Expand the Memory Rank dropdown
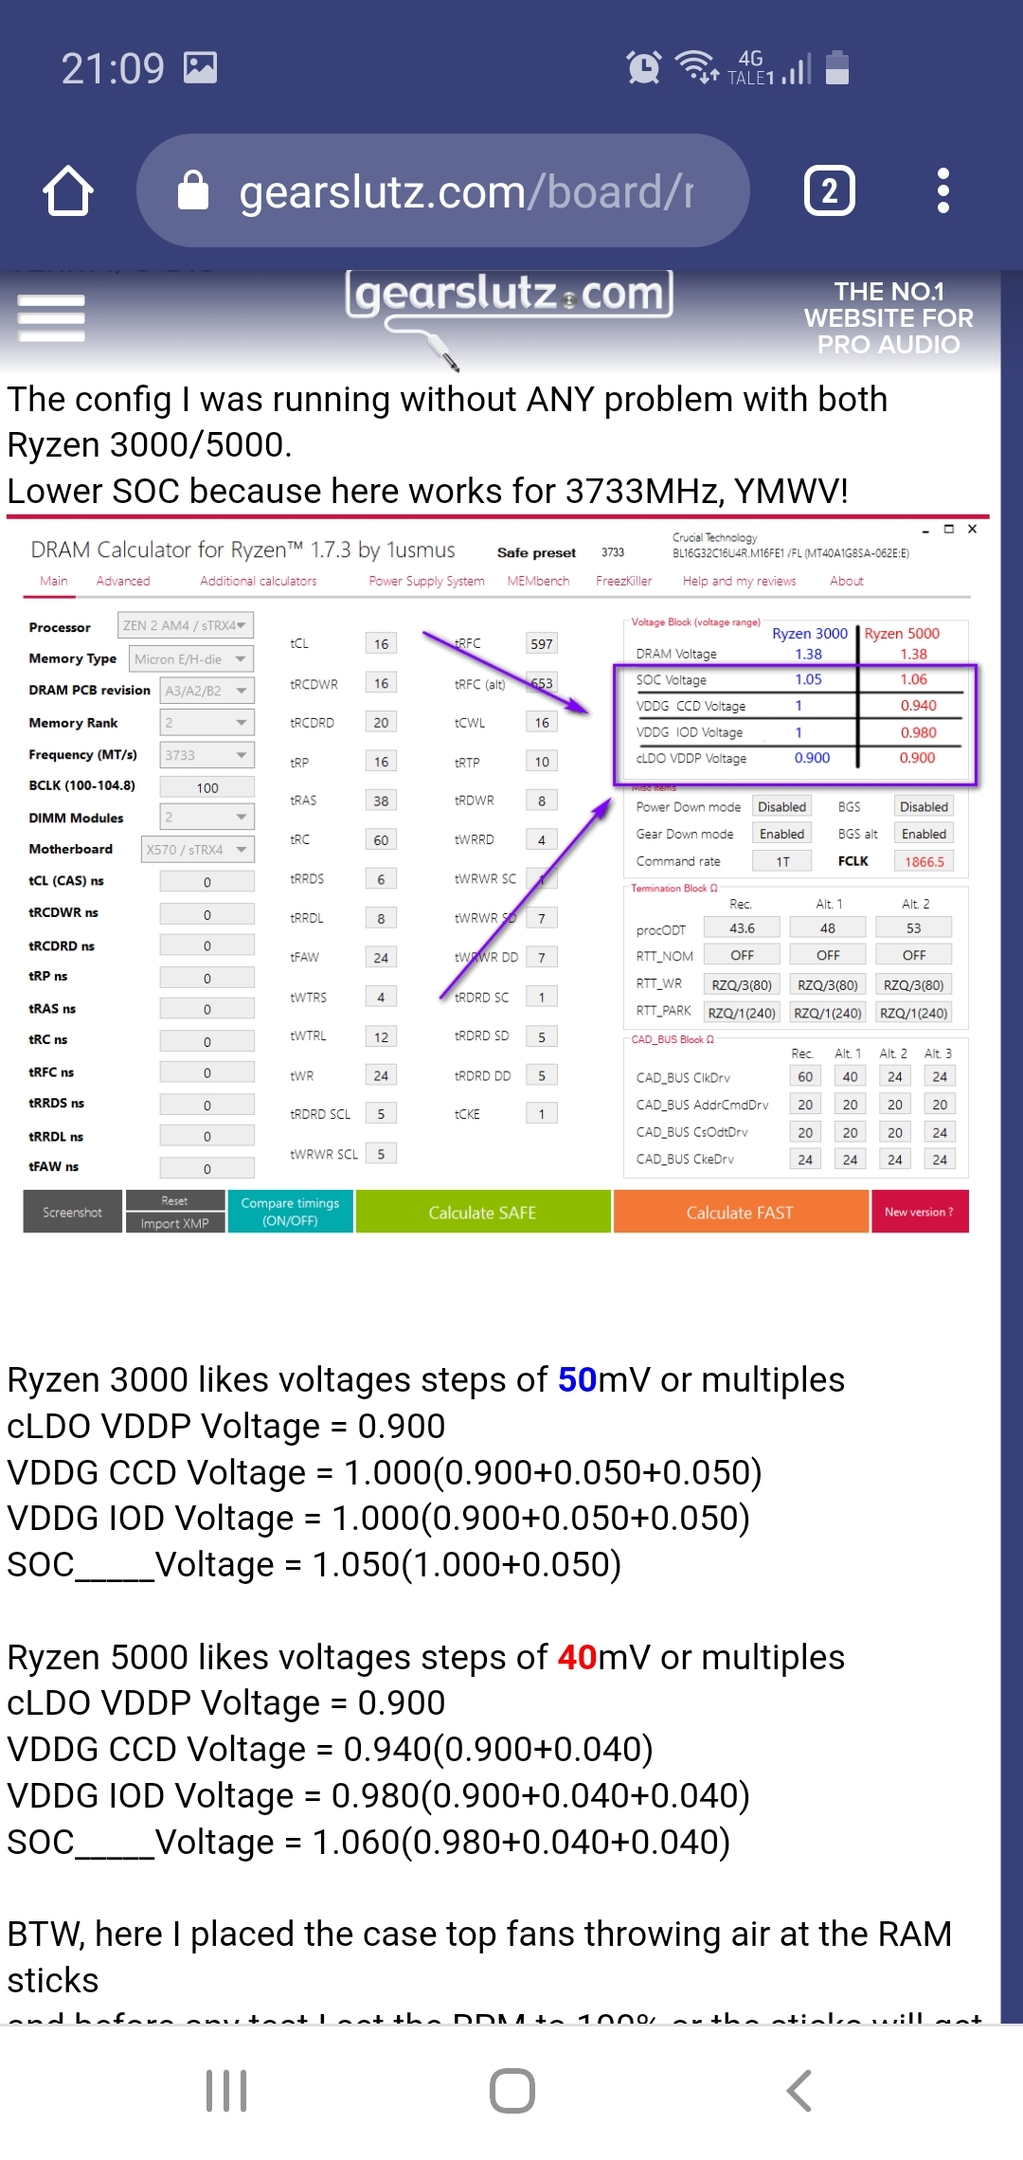Screen dimensions: 1023x2160 pos(207,722)
